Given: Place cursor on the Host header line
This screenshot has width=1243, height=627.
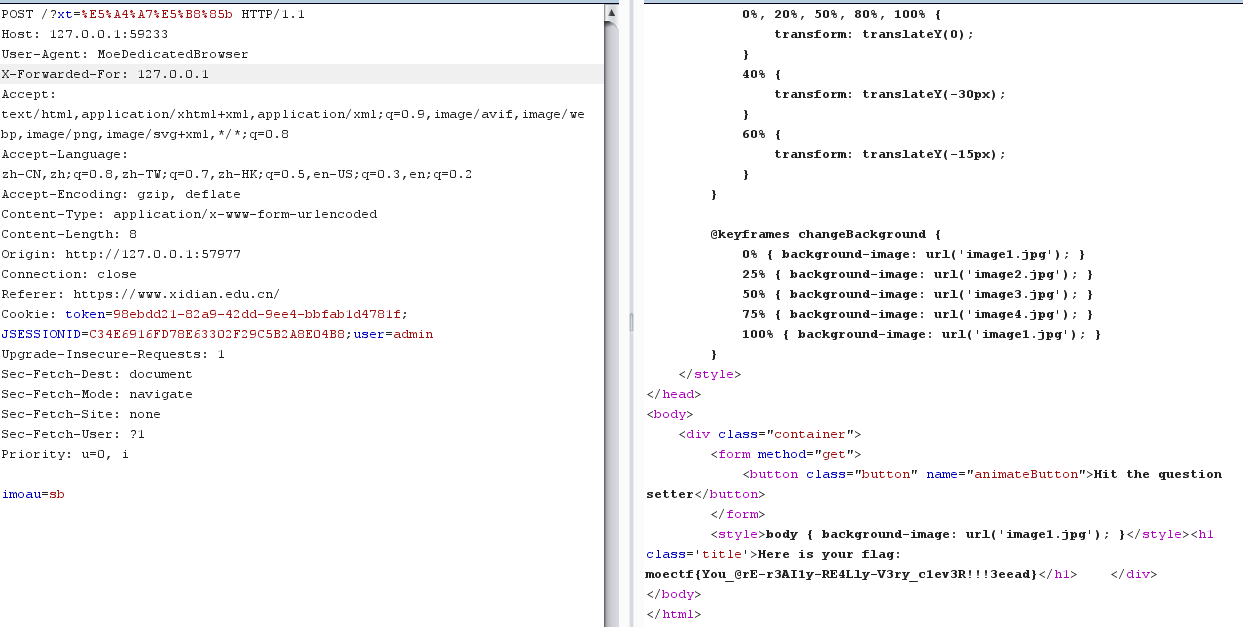Looking at the screenshot, I should [x=84, y=34].
